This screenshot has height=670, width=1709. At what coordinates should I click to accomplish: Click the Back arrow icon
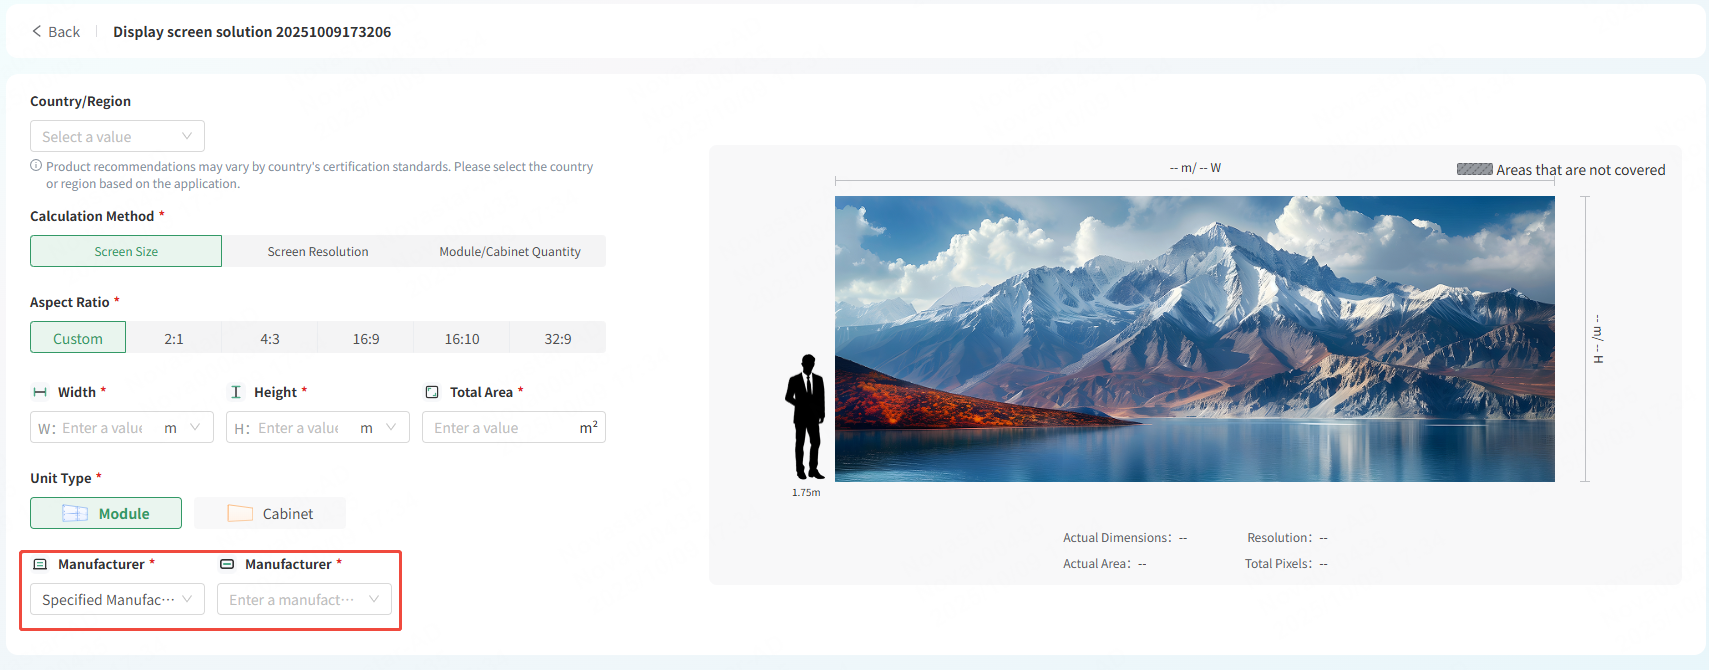pyautogui.click(x=37, y=31)
